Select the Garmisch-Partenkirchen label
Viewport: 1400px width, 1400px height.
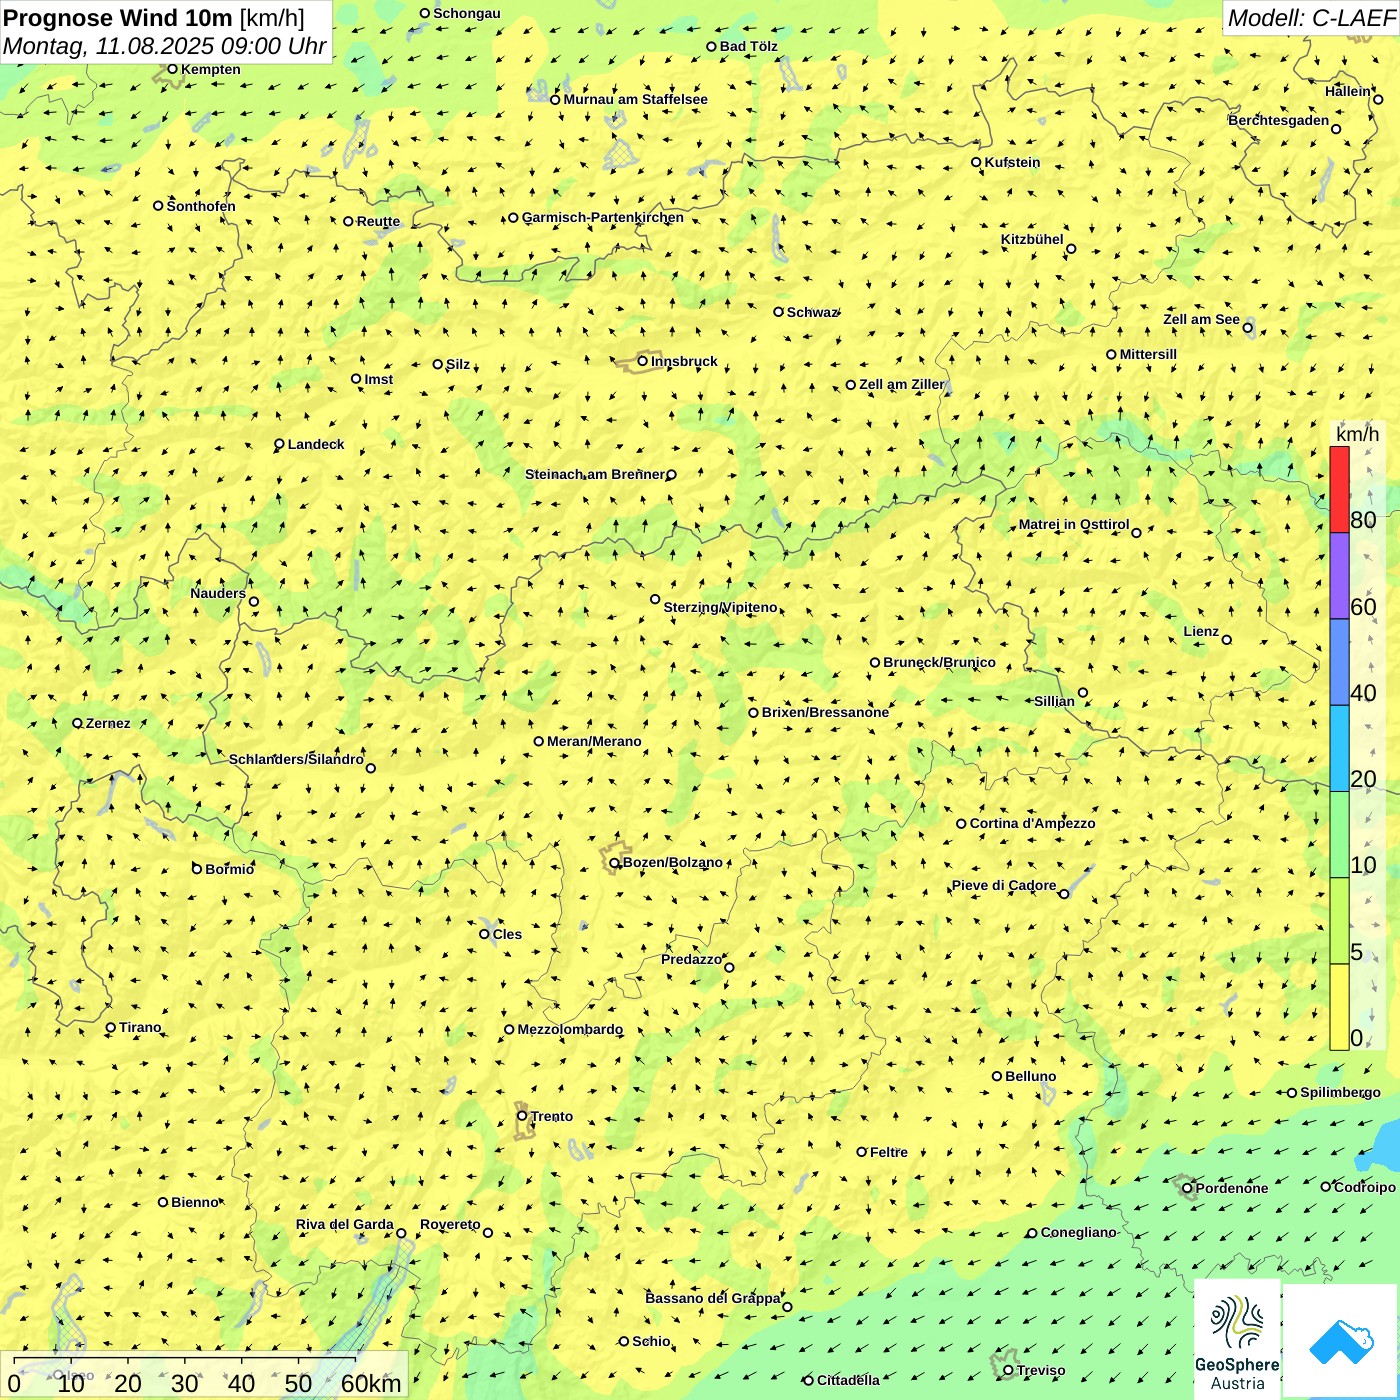click(x=603, y=217)
